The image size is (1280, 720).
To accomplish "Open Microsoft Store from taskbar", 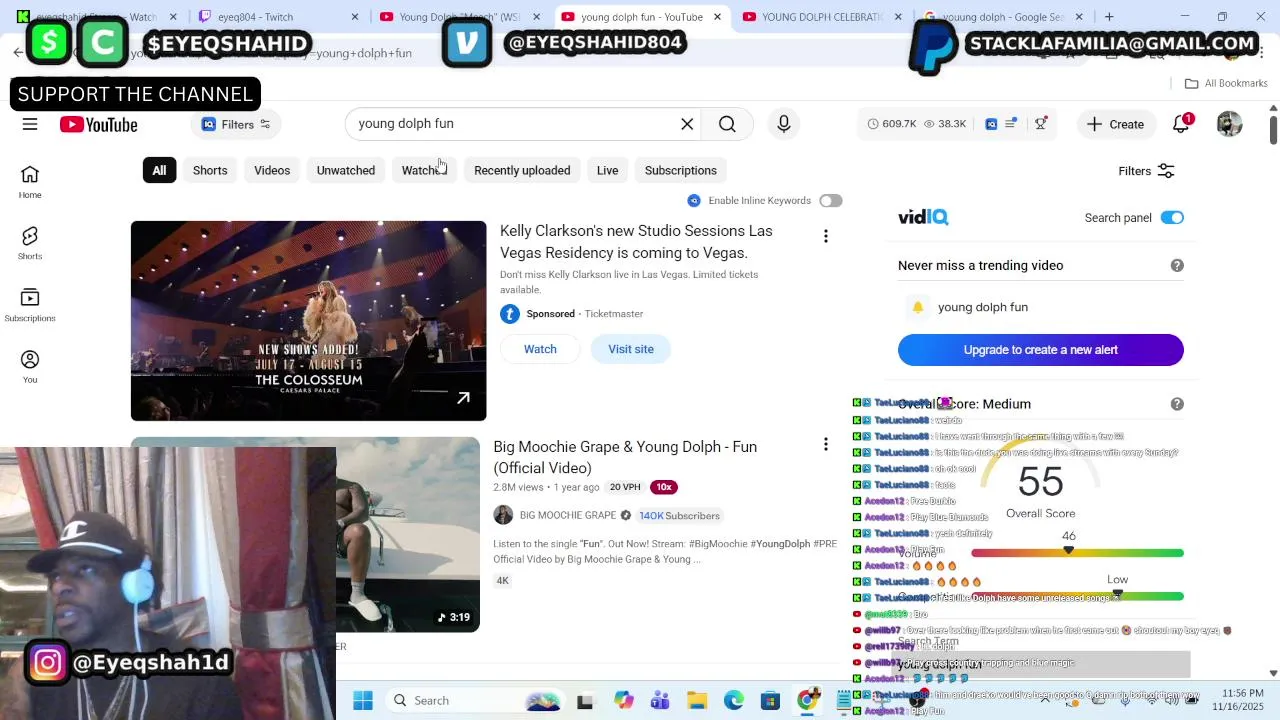I will click(x=770, y=701).
